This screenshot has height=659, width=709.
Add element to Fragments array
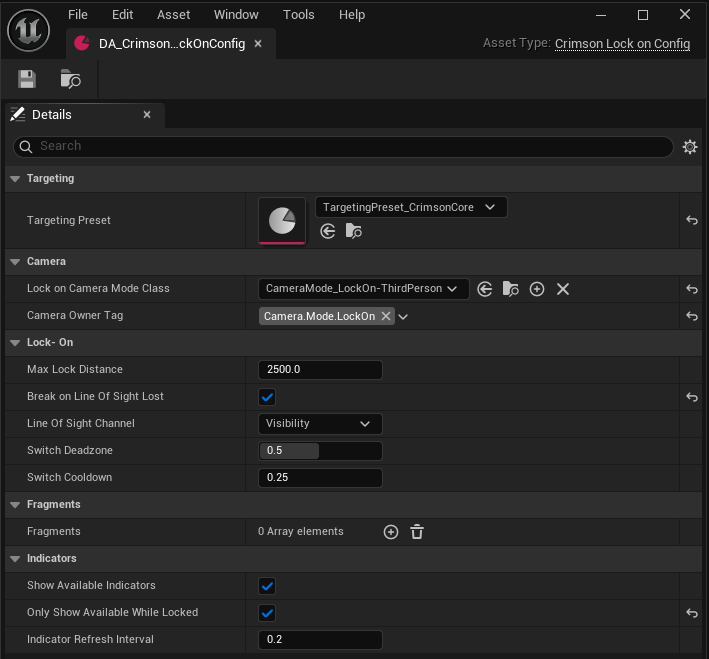coord(391,532)
